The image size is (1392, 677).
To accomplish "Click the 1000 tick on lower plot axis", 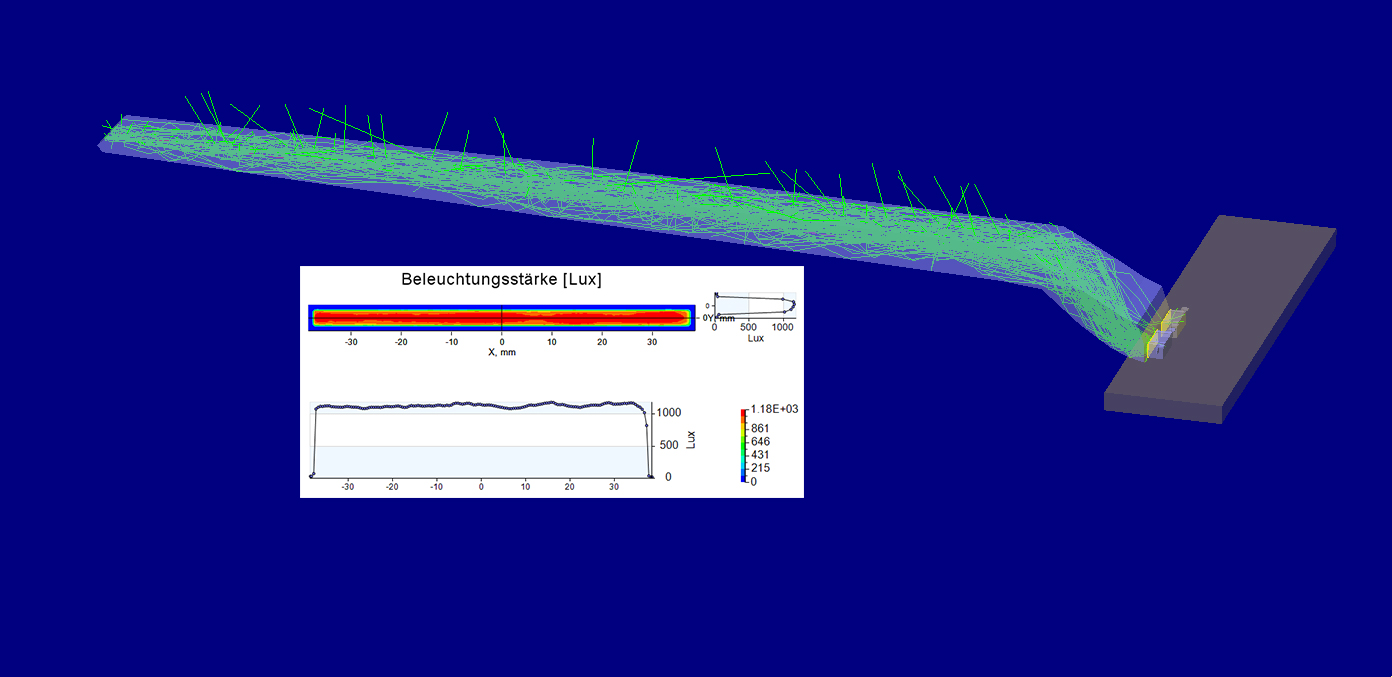I will pyautogui.click(x=668, y=412).
